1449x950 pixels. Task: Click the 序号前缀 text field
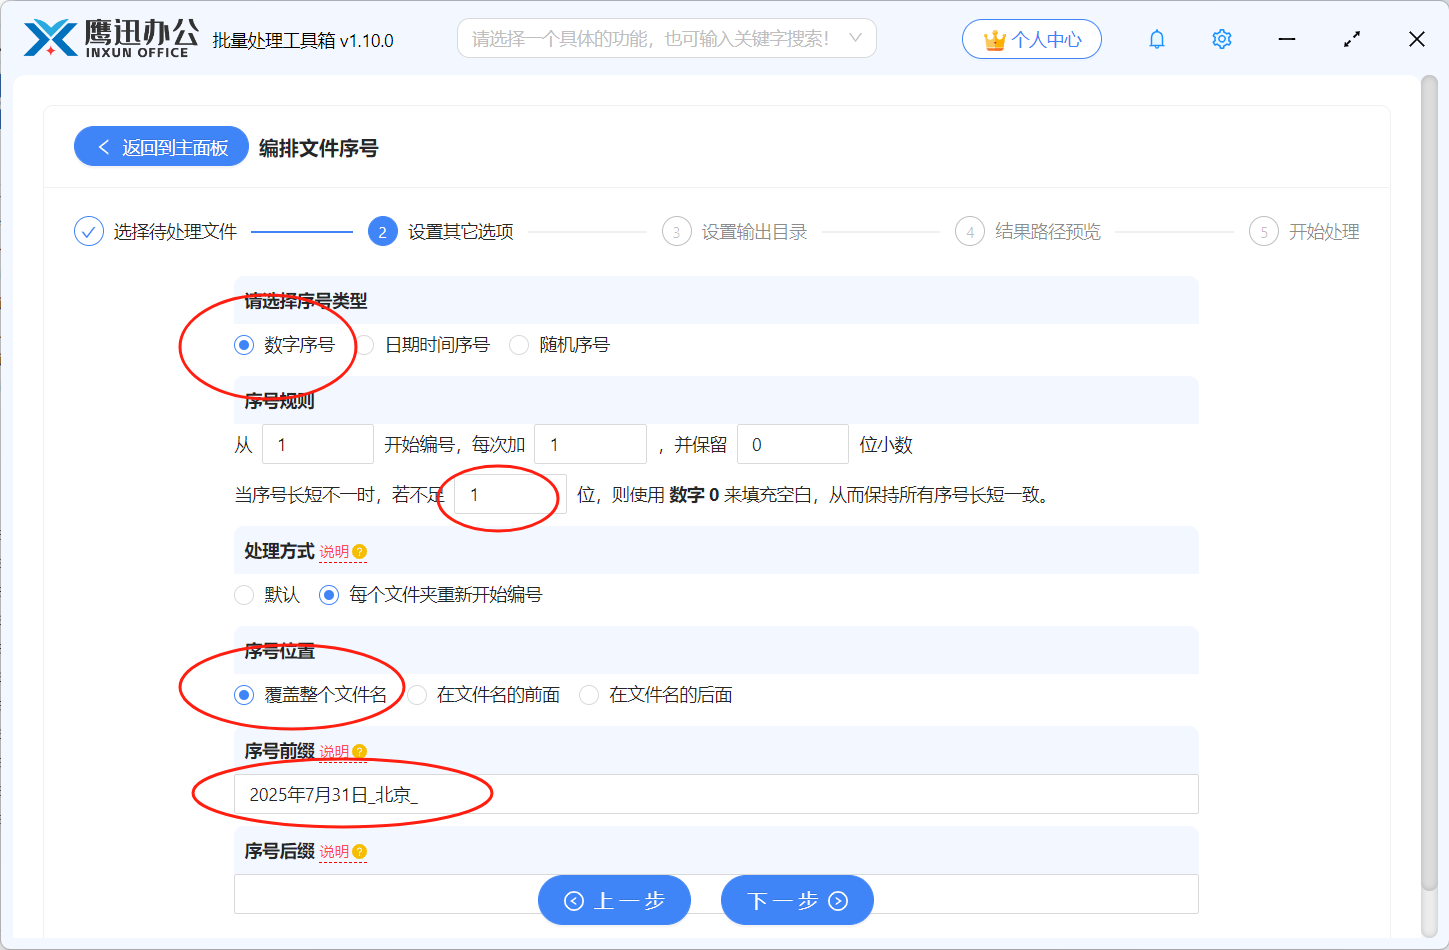(x=716, y=794)
